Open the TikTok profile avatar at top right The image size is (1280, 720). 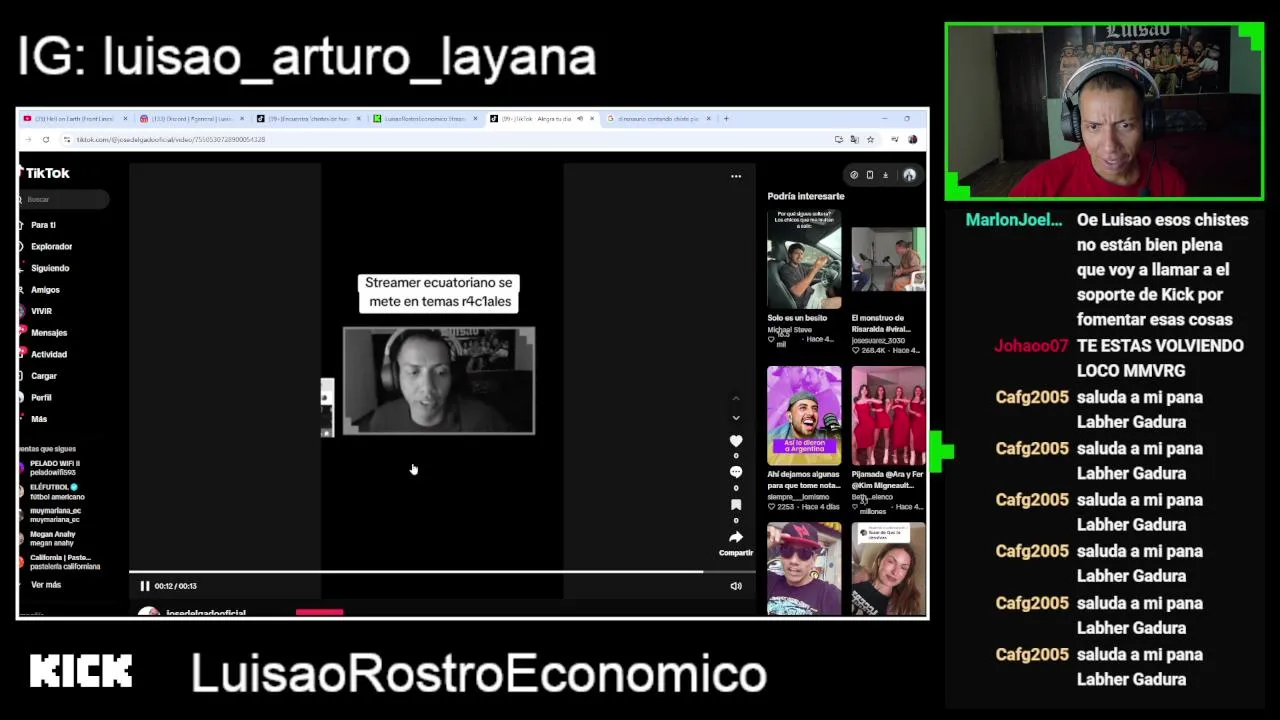coord(909,175)
